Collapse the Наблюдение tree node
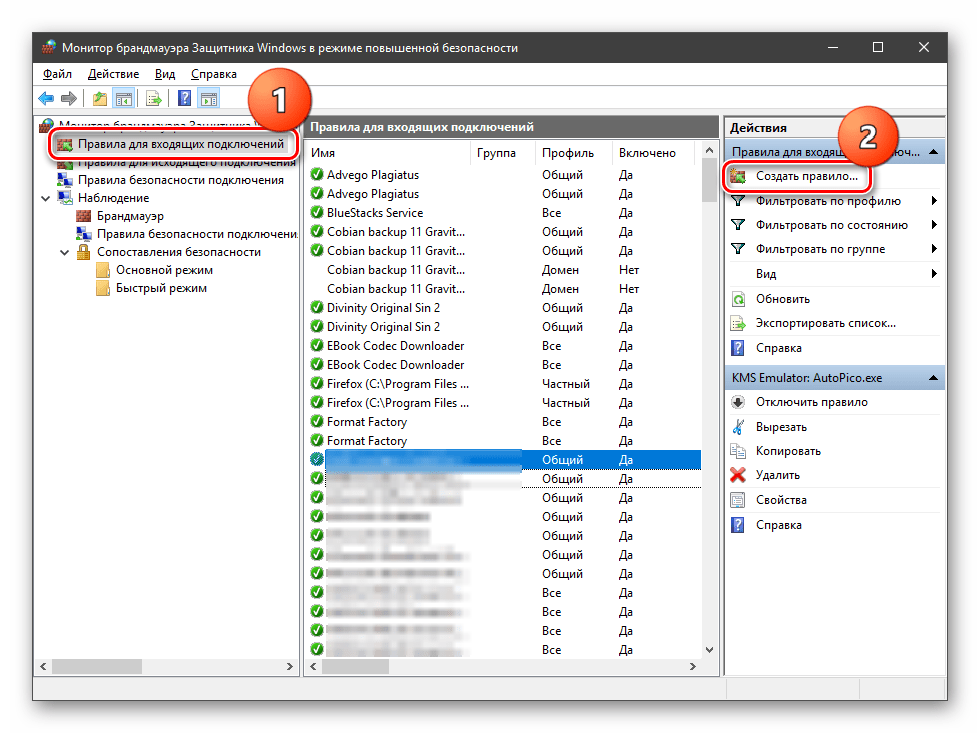980x733 pixels. [45, 198]
